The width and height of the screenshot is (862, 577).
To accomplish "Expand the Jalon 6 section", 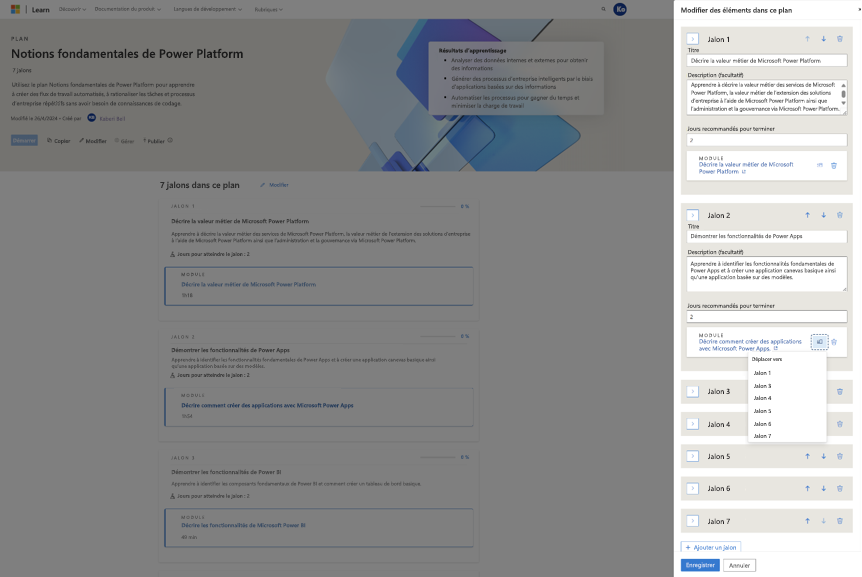I will pyautogui.click(x=693, y=488).
